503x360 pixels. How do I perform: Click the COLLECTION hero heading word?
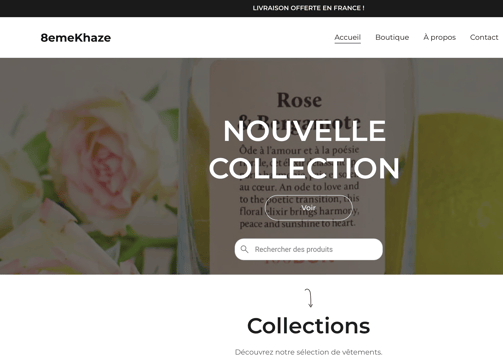[304, 168]
